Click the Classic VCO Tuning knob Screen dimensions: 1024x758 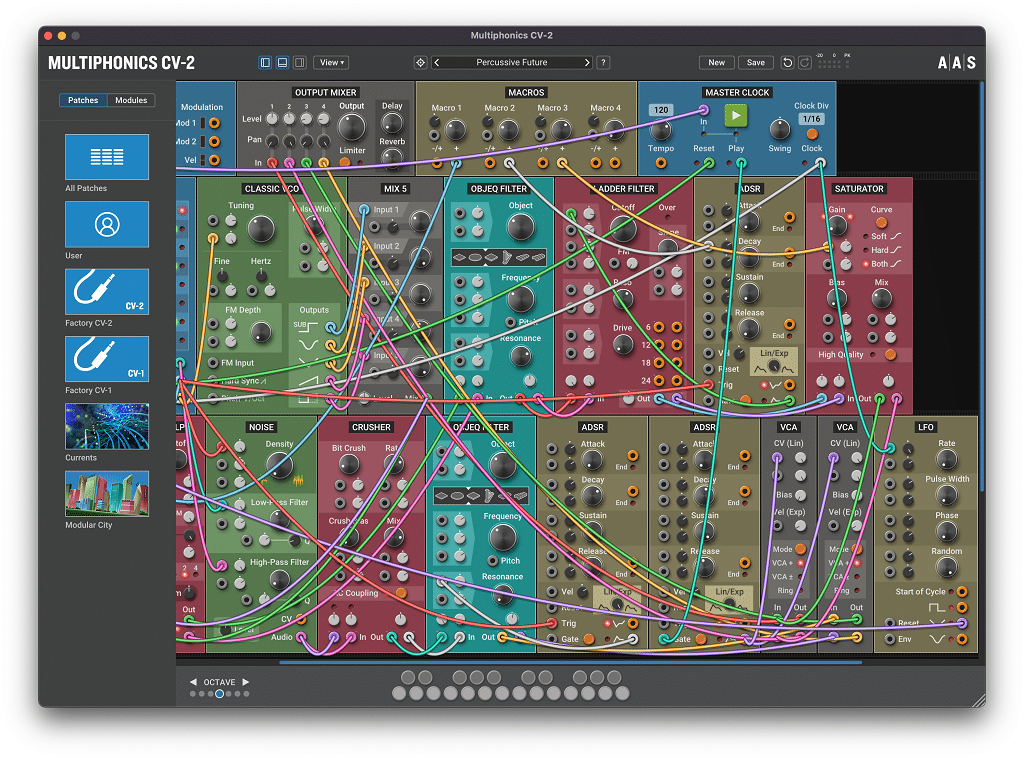click(260, 229)
